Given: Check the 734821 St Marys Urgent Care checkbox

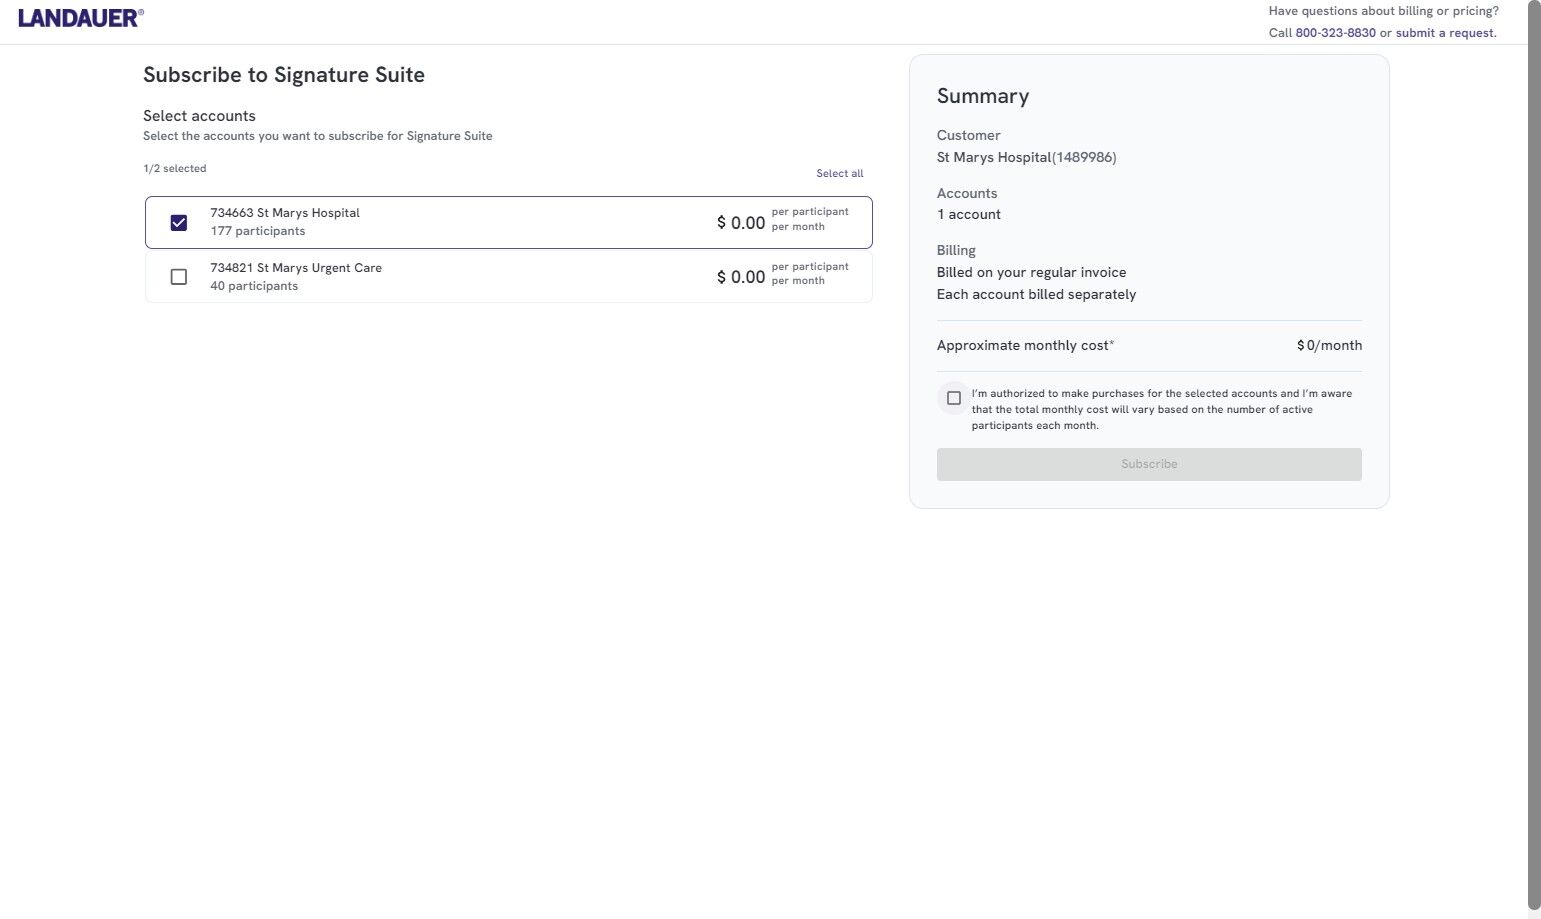Looking at the screenshot, I should point(179,277).
